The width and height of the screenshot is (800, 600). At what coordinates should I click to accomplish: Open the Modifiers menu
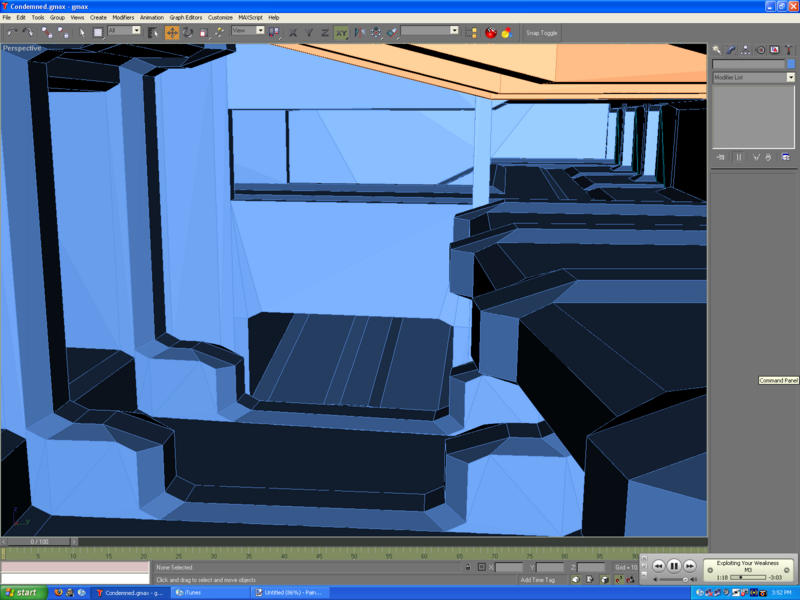click(x=123, y=17)
